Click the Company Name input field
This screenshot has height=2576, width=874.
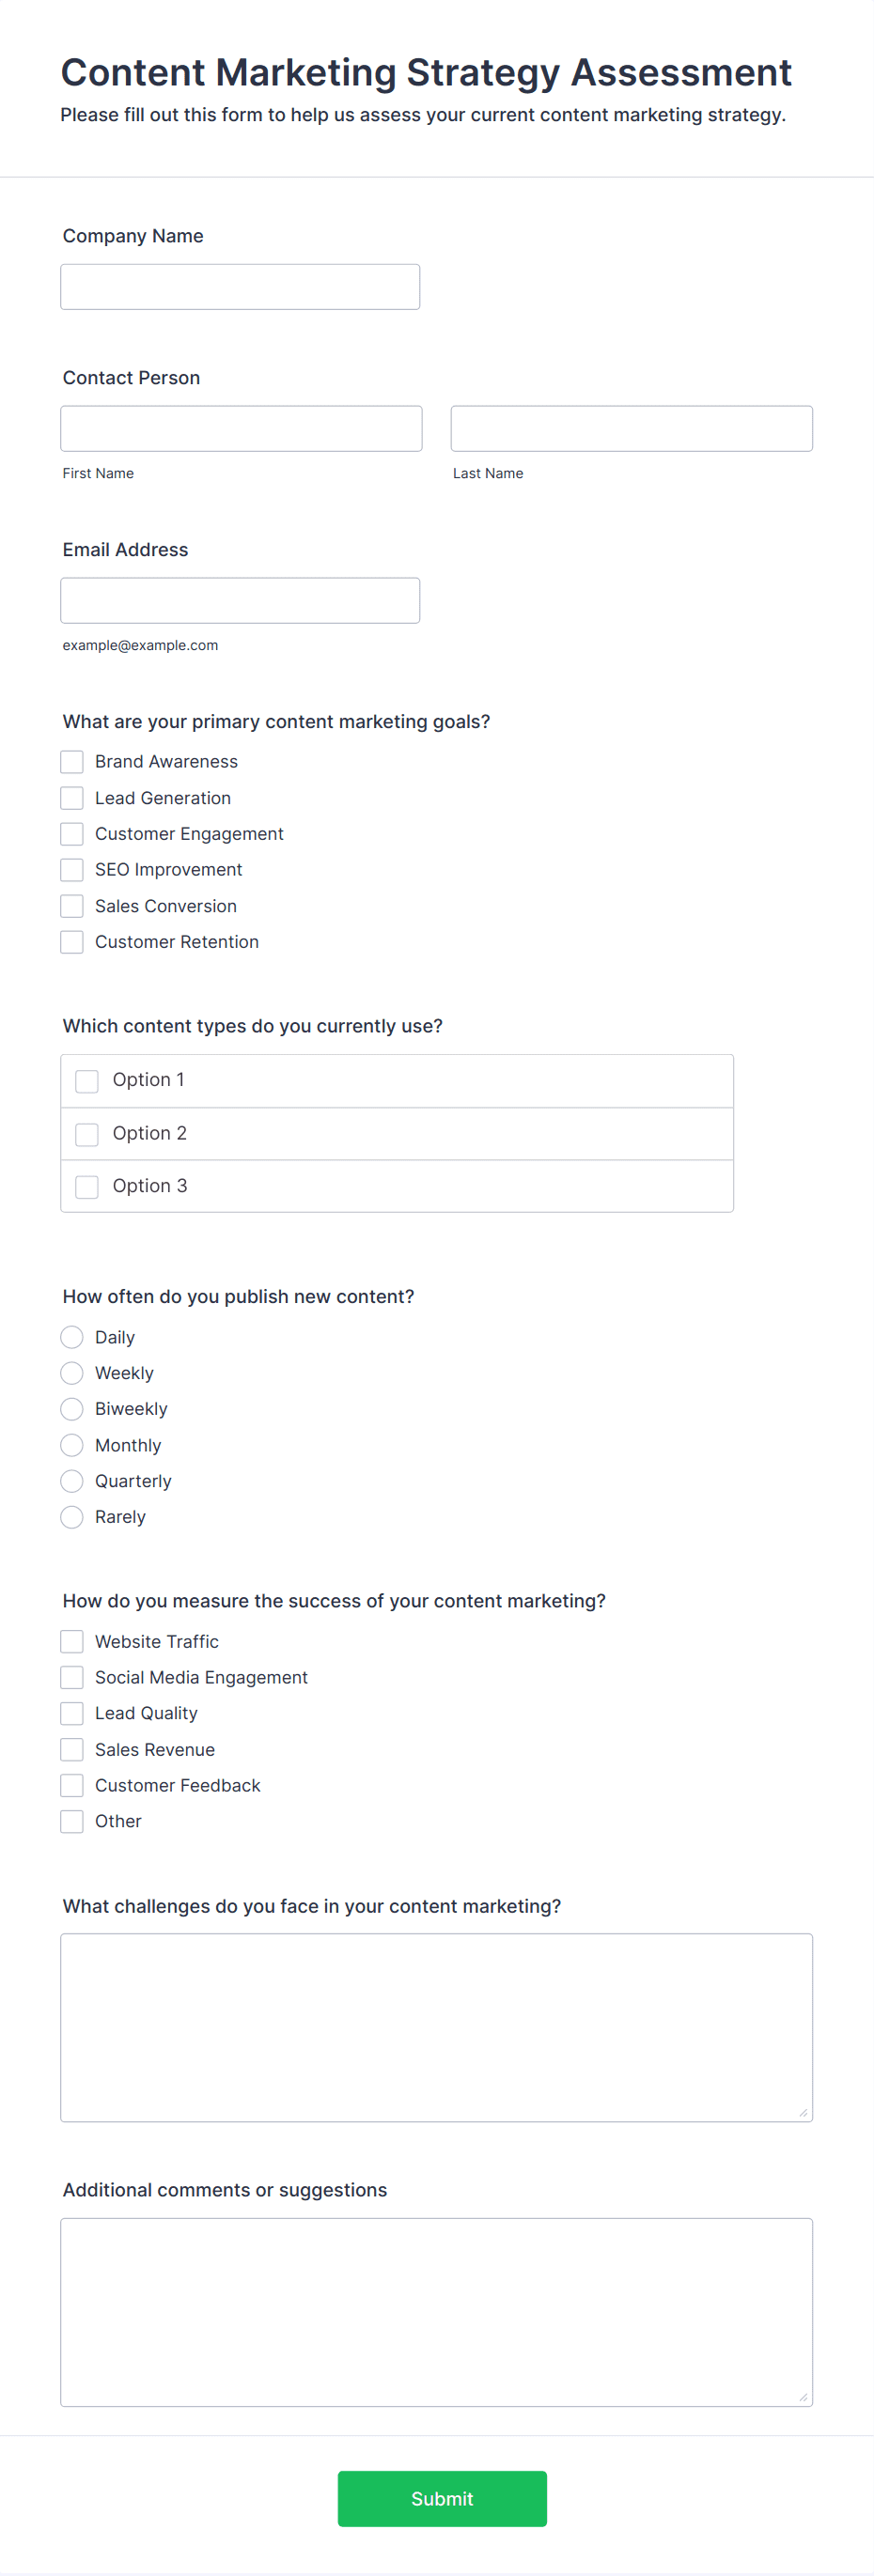(x=240, y=287)
